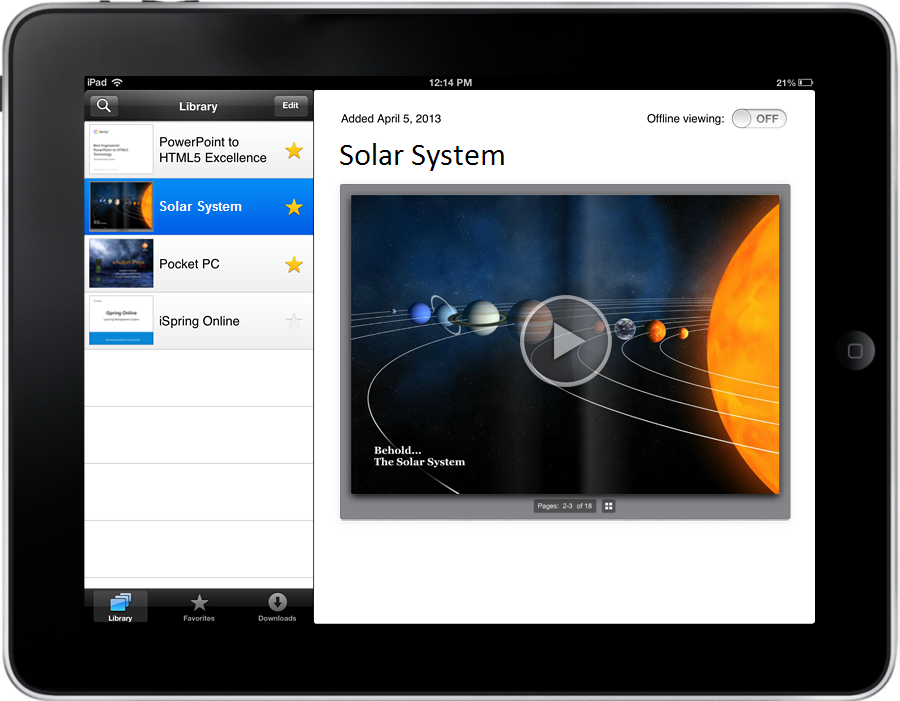
Task: Enable Offline viewing for Solar System
Action: point(759,118)
